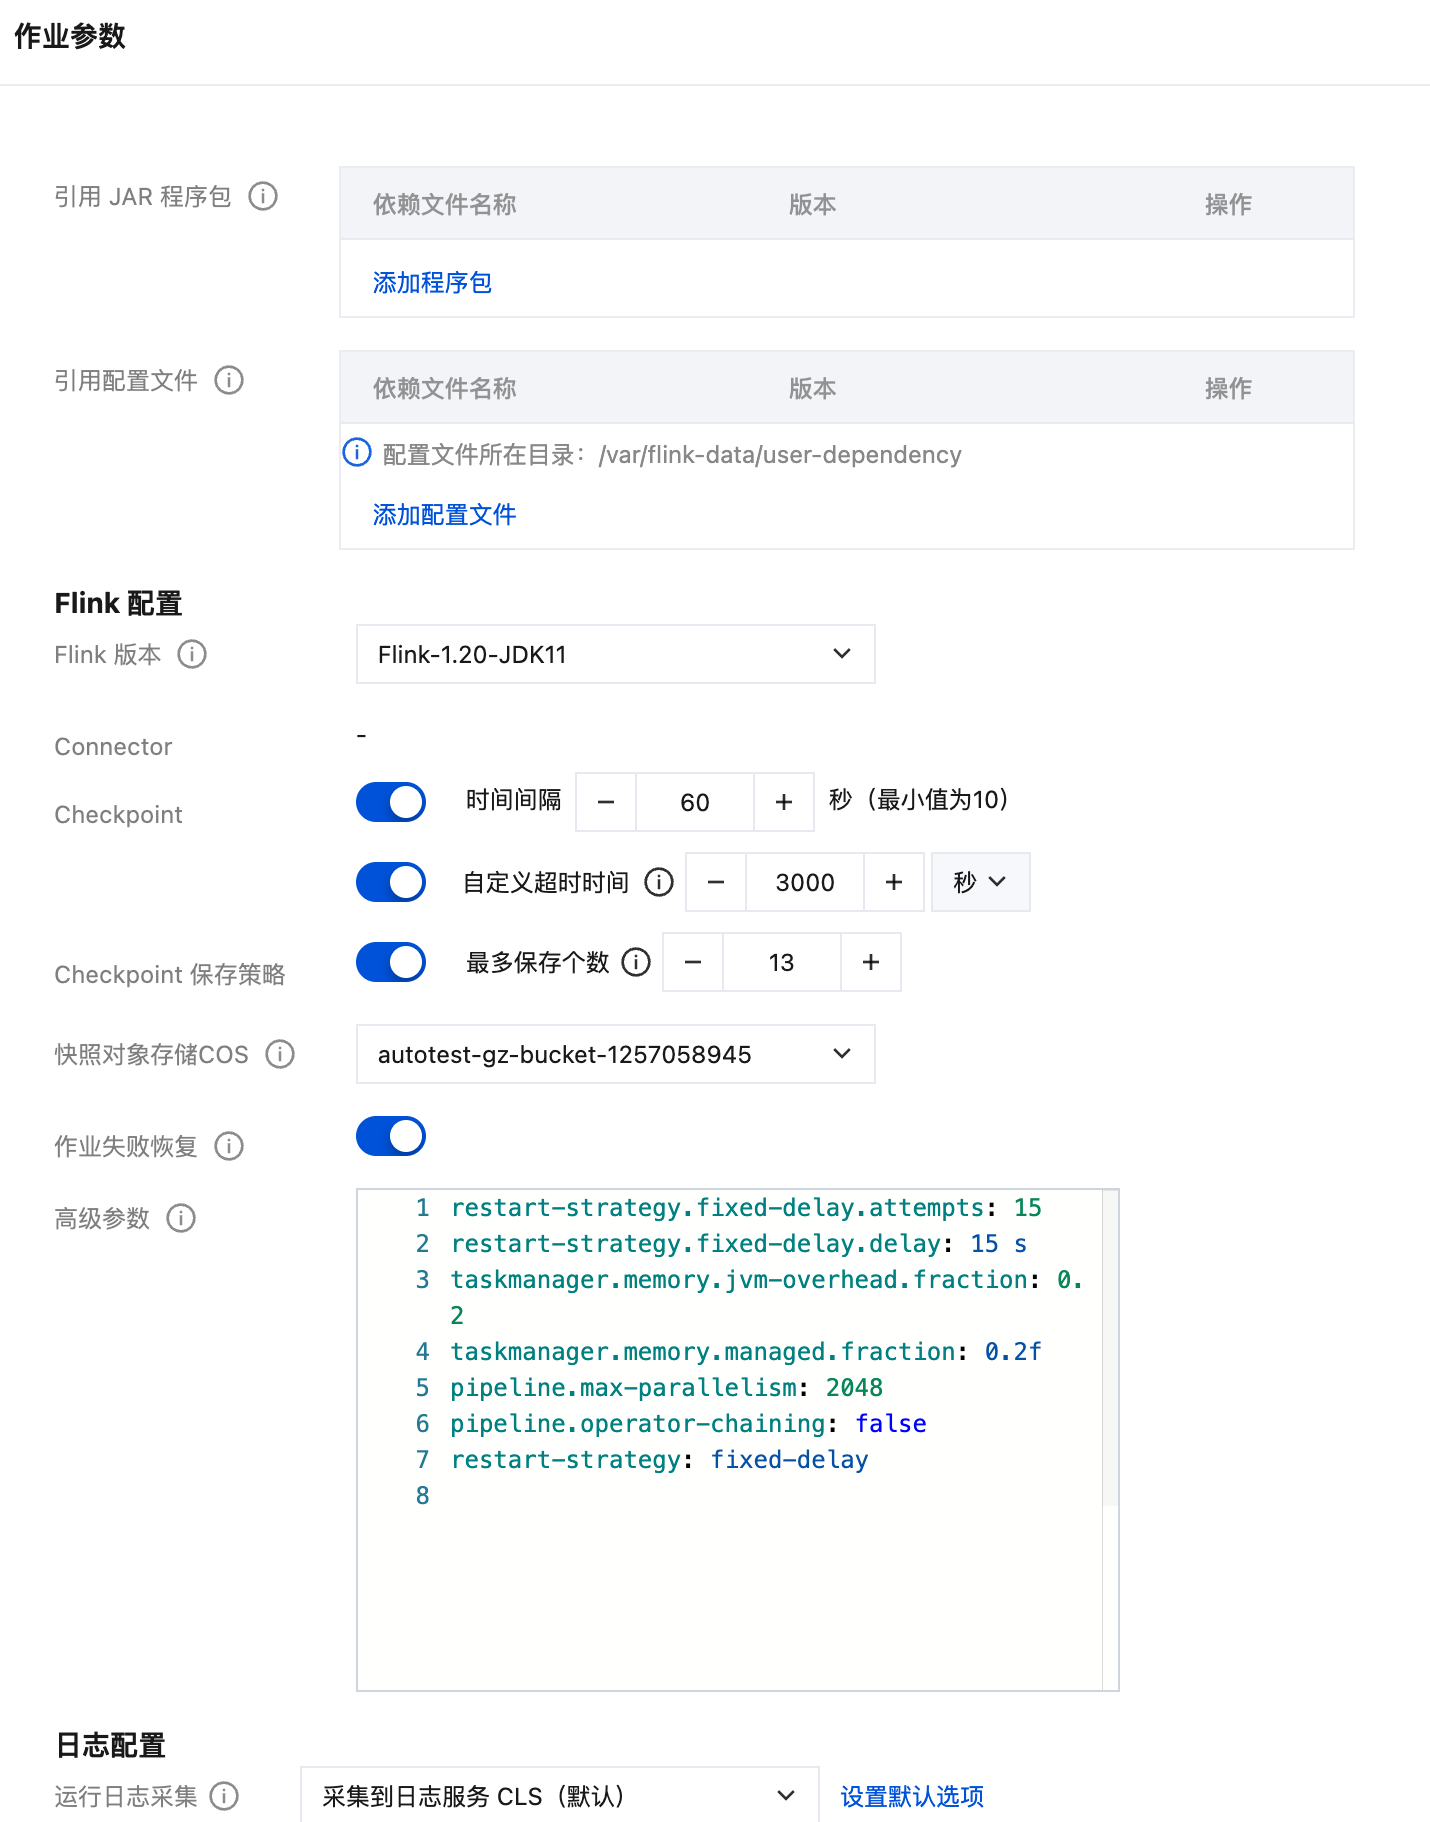Click the 最多保存个数 number input field
The height and width of the screenshot is (1822, 1430).
click(x=782, y=962)
